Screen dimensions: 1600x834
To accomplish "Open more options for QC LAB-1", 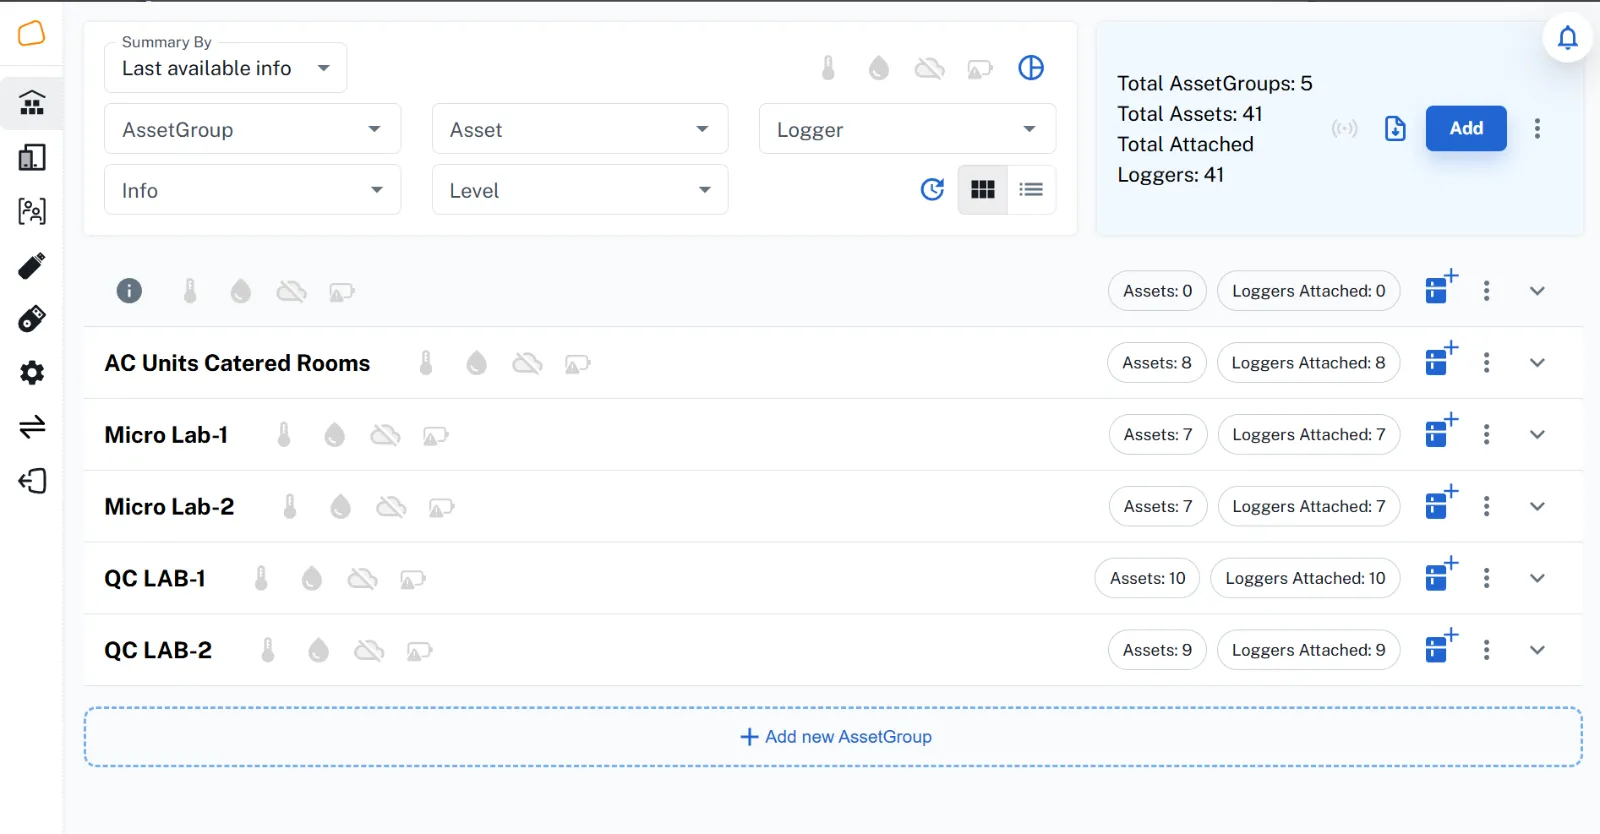I will (1486, 578).
